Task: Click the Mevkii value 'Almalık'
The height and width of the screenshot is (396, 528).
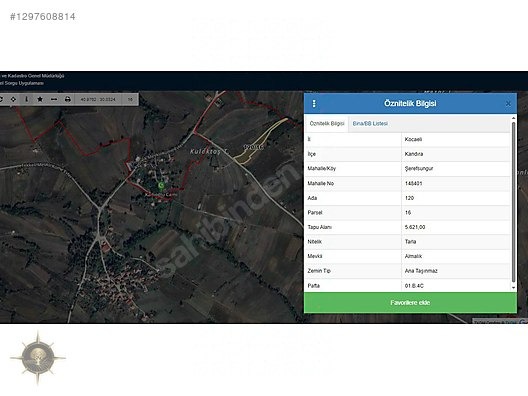Action: pos(413,256)
